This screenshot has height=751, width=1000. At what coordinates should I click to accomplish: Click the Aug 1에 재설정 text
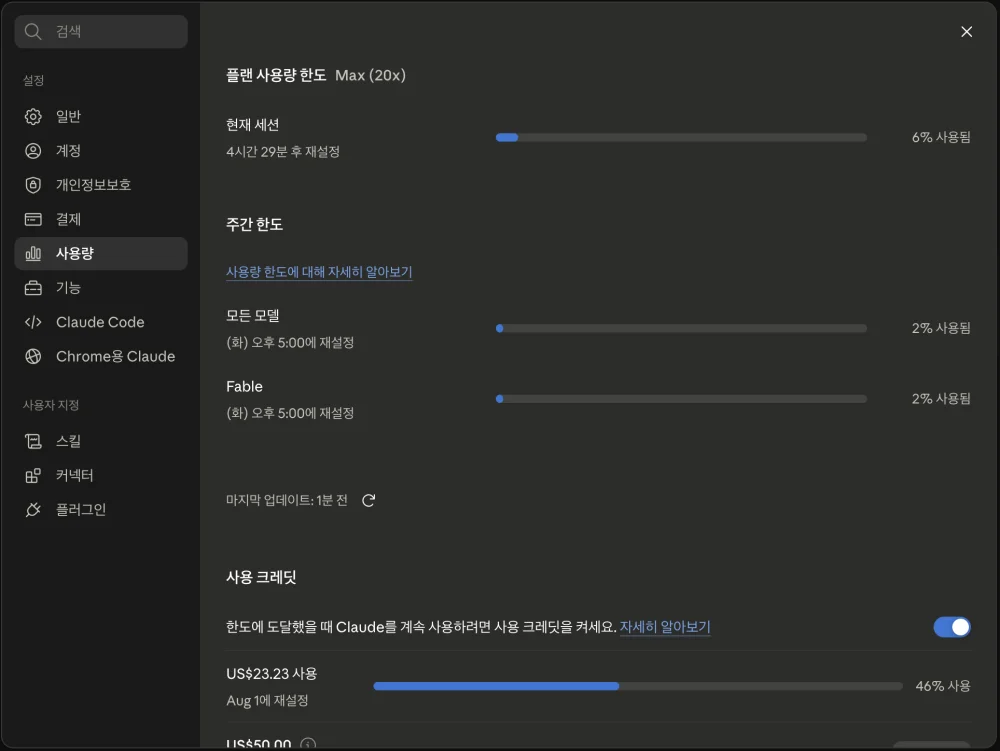(x=267, y=701)
